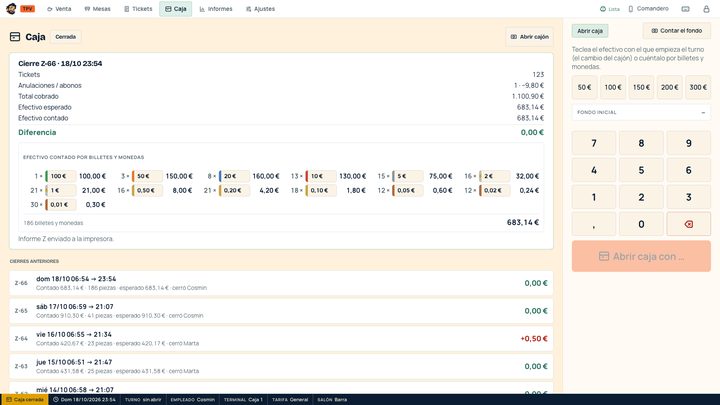Click the lock icon to lock terminal
This screenshot has height=405, width=720.
(706, 9)
